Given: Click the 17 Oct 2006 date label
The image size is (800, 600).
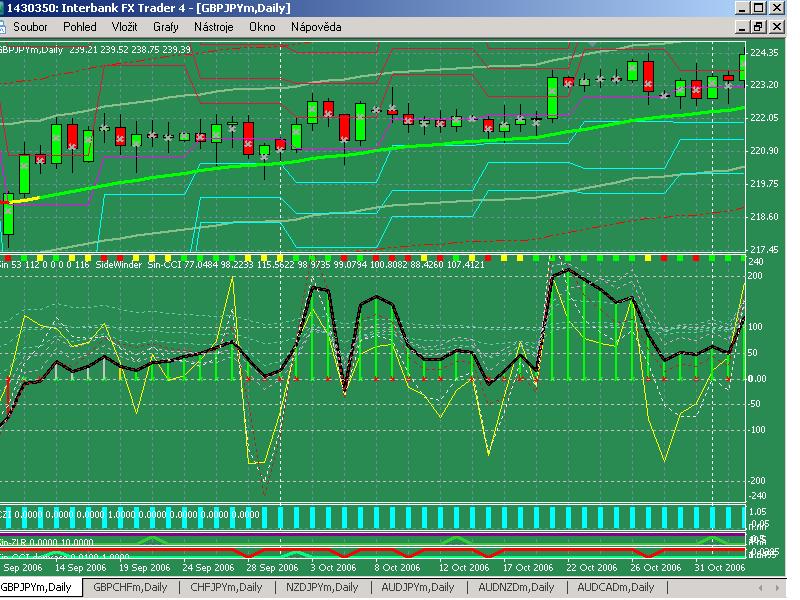Looking at the screenshot, I should [528, 567].
